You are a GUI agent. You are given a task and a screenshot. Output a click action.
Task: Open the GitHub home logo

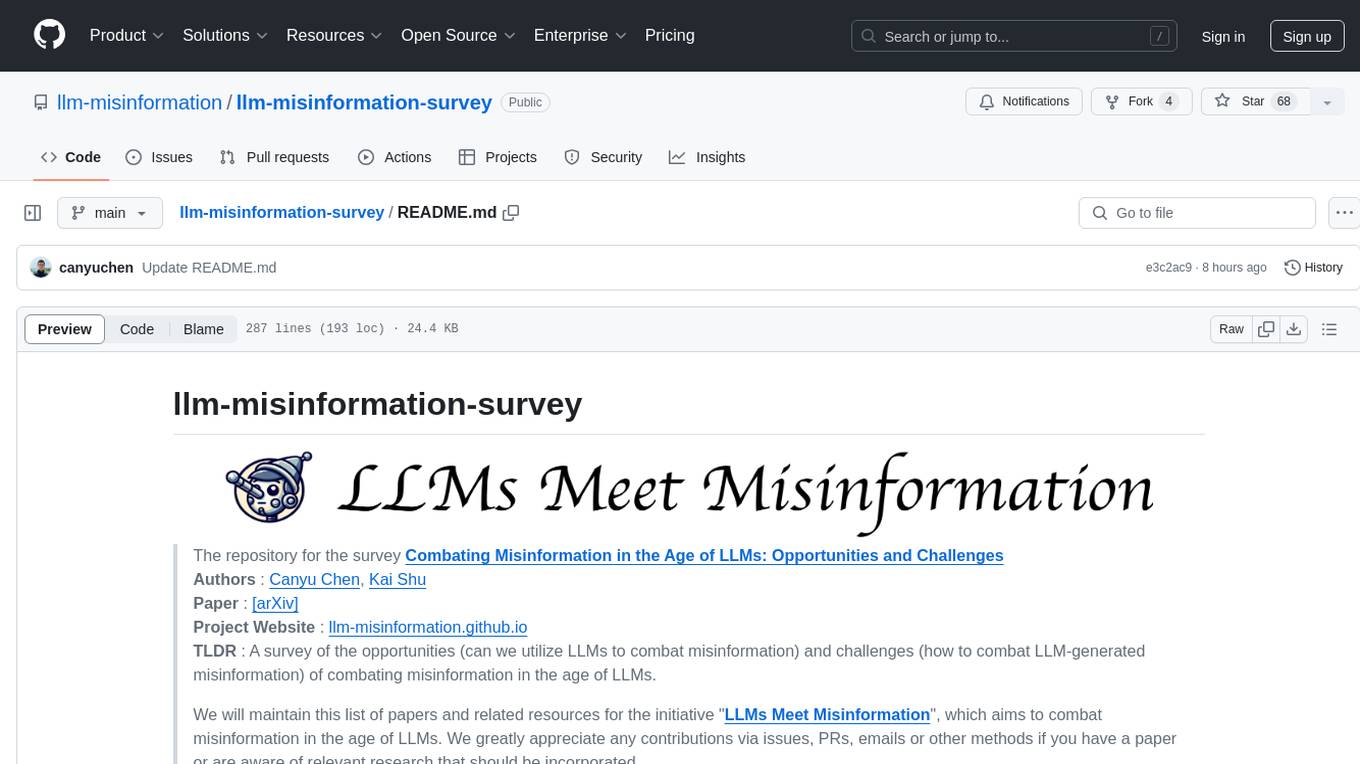pyautogui.click(x=49, y=35)
